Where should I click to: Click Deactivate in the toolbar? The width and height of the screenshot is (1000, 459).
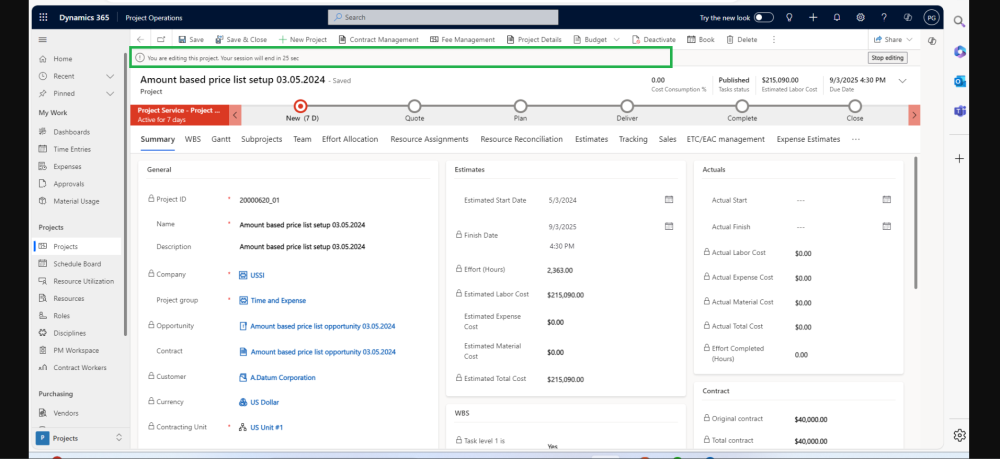(654, 40)
